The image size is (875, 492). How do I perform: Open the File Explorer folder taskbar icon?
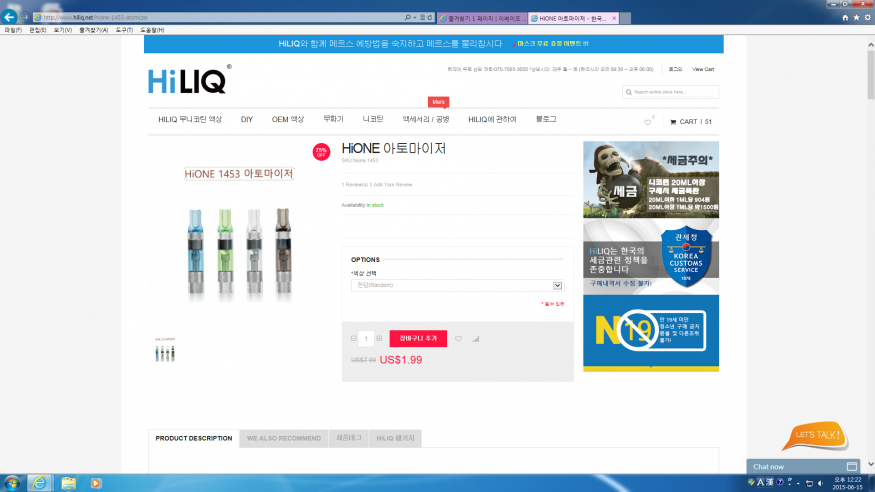coord(69,483)
